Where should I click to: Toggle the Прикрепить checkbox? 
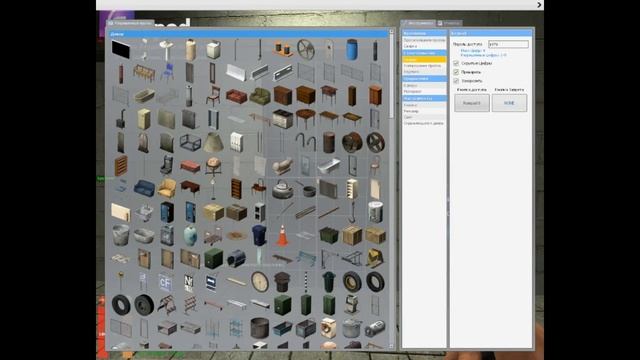tap(456, 72)
